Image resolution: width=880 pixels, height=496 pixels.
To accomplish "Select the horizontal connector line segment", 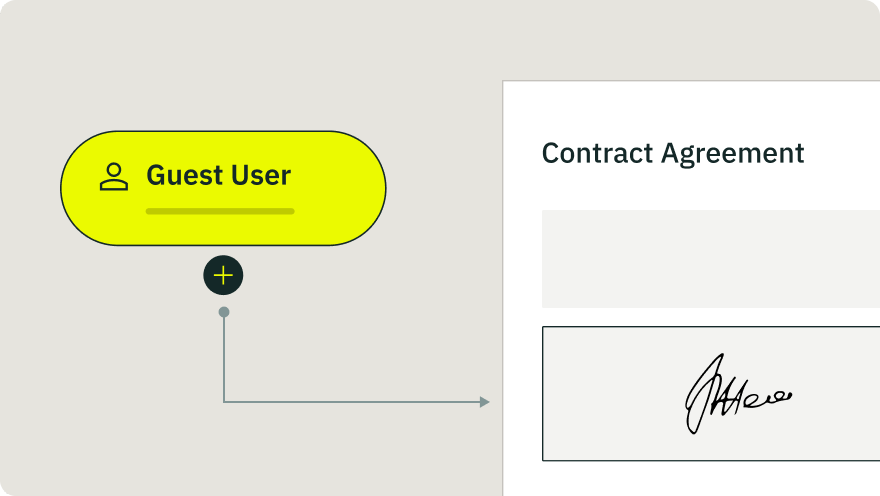I will tap(352, 402).
